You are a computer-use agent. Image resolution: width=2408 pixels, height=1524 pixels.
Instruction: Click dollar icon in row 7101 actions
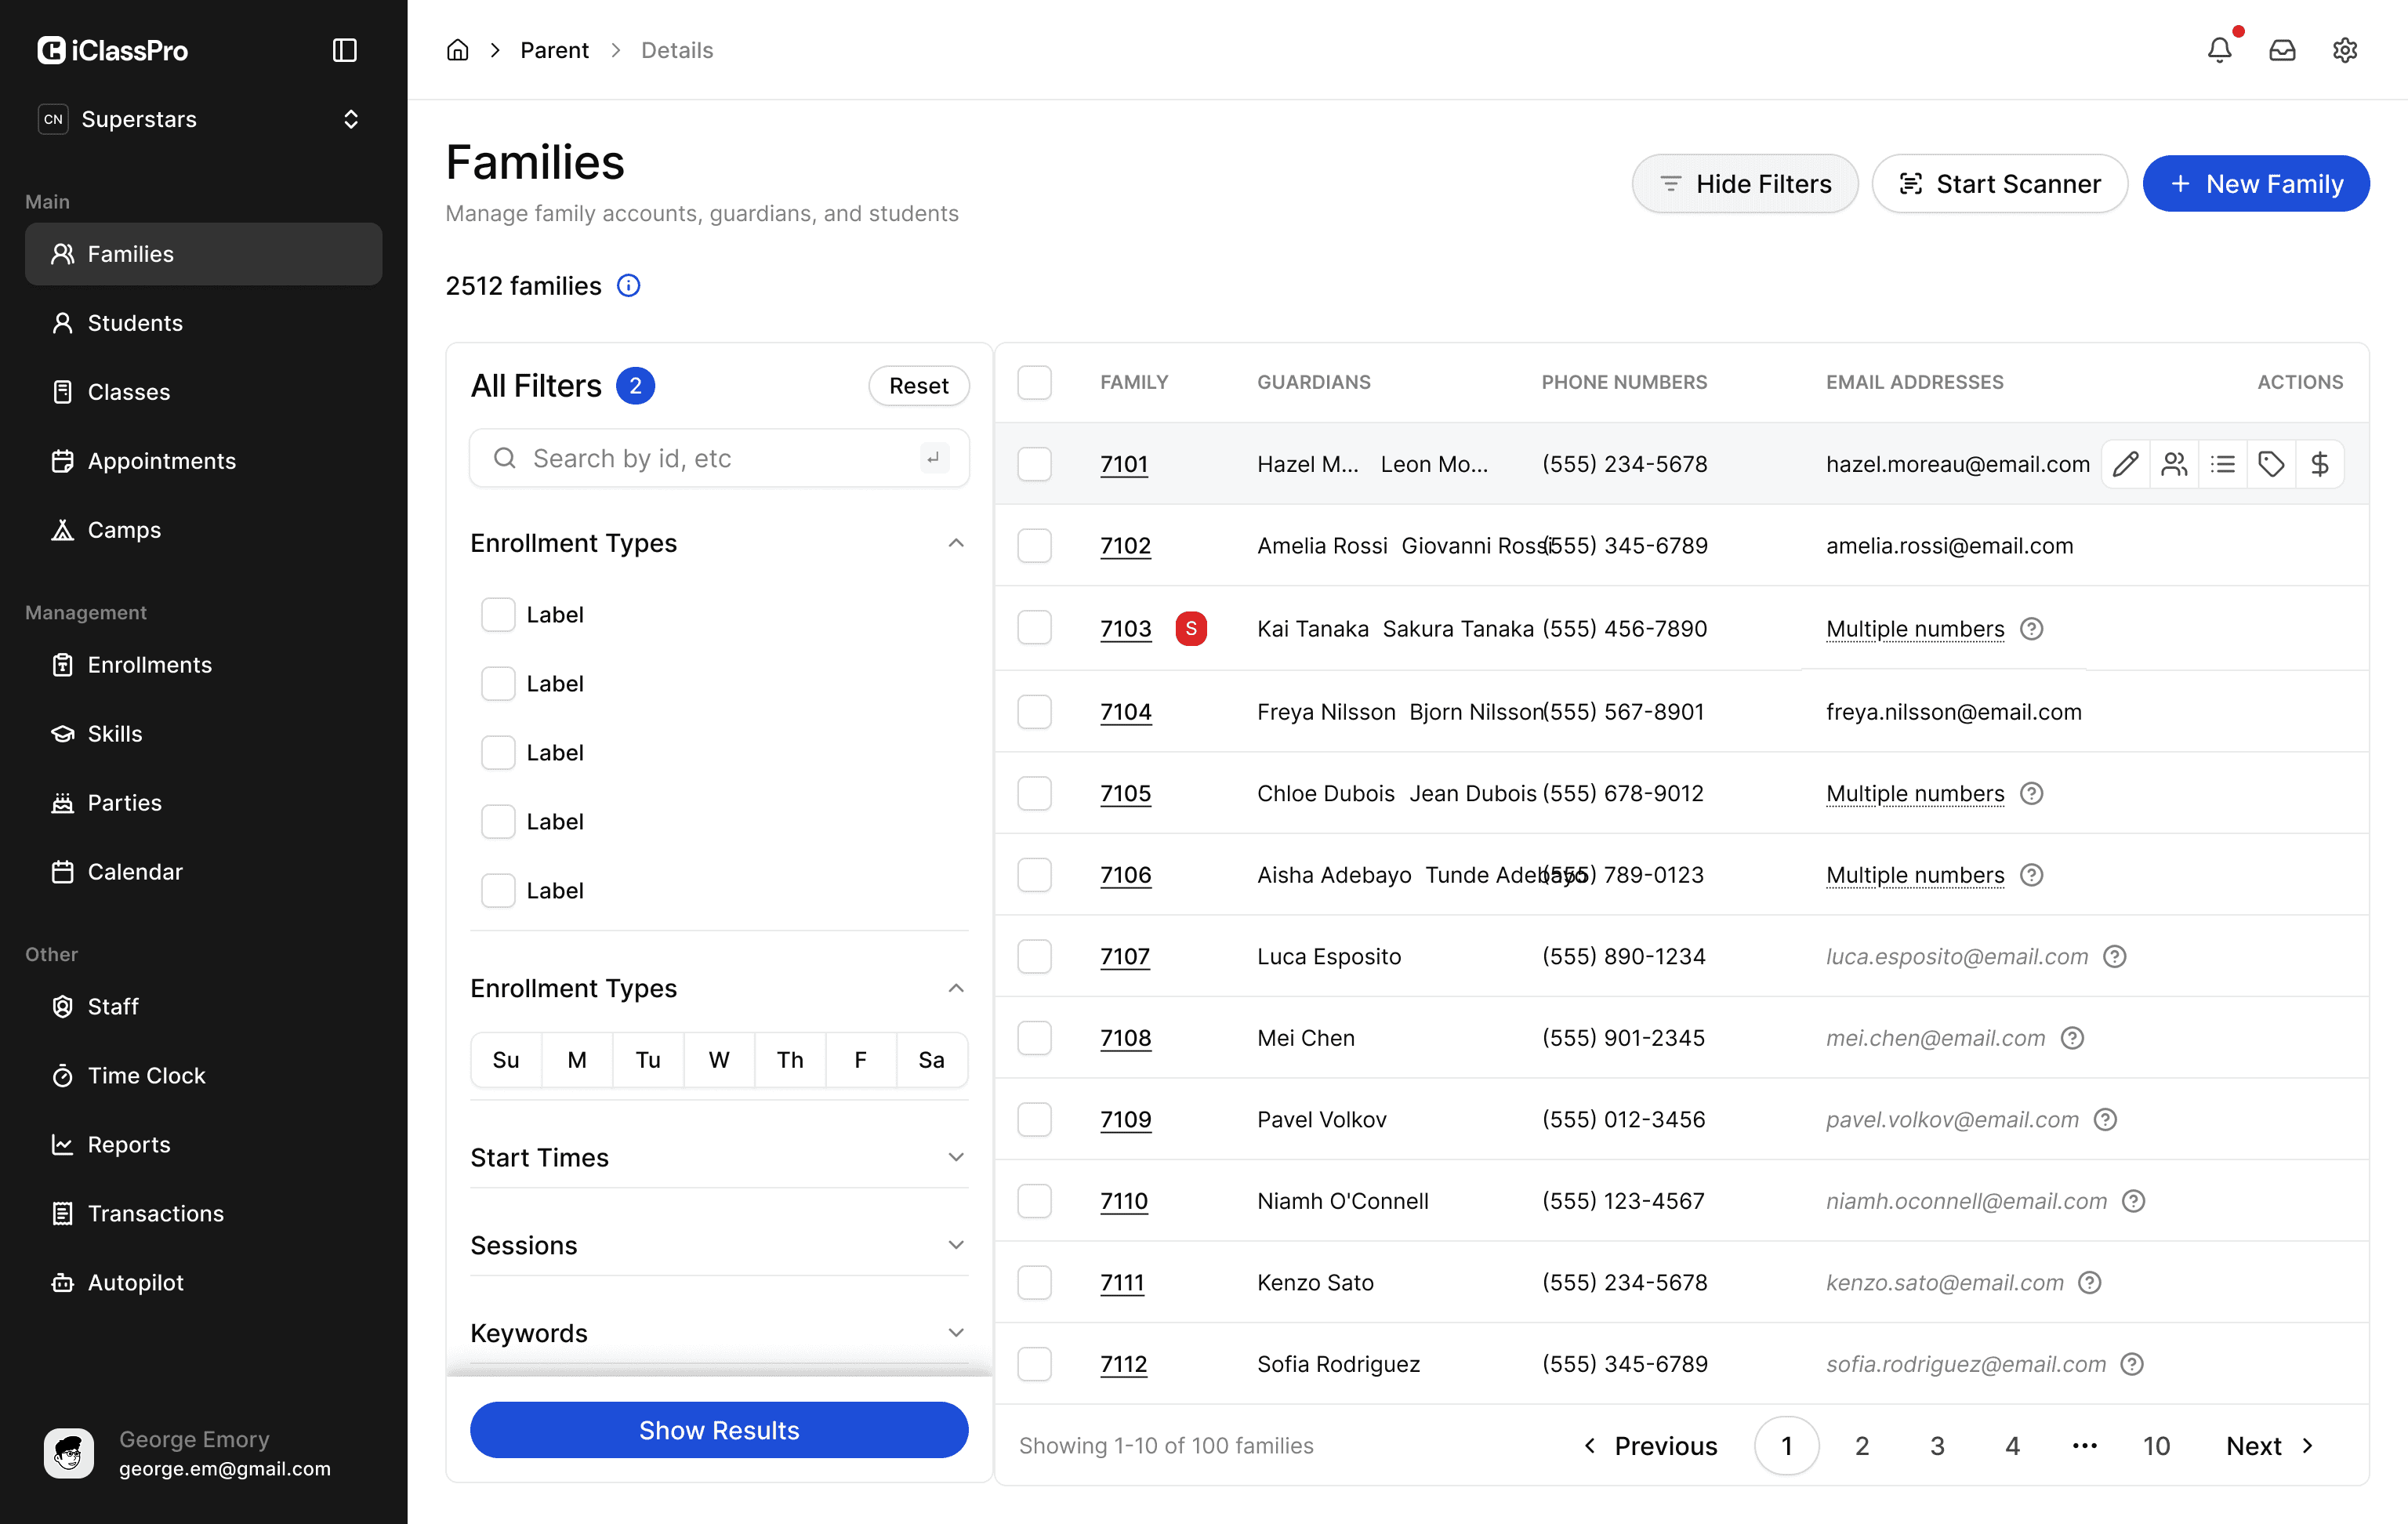tap(2319, 464)
